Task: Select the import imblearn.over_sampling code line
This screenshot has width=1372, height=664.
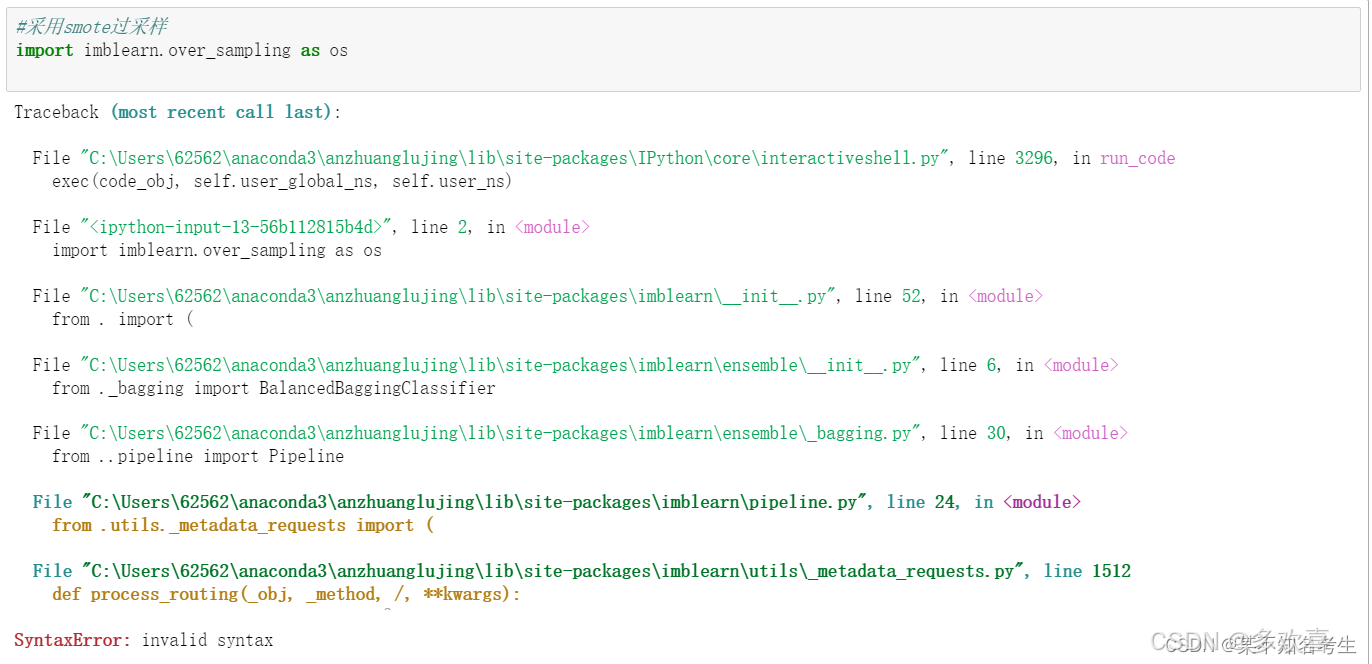Action: tap(180, 49)
